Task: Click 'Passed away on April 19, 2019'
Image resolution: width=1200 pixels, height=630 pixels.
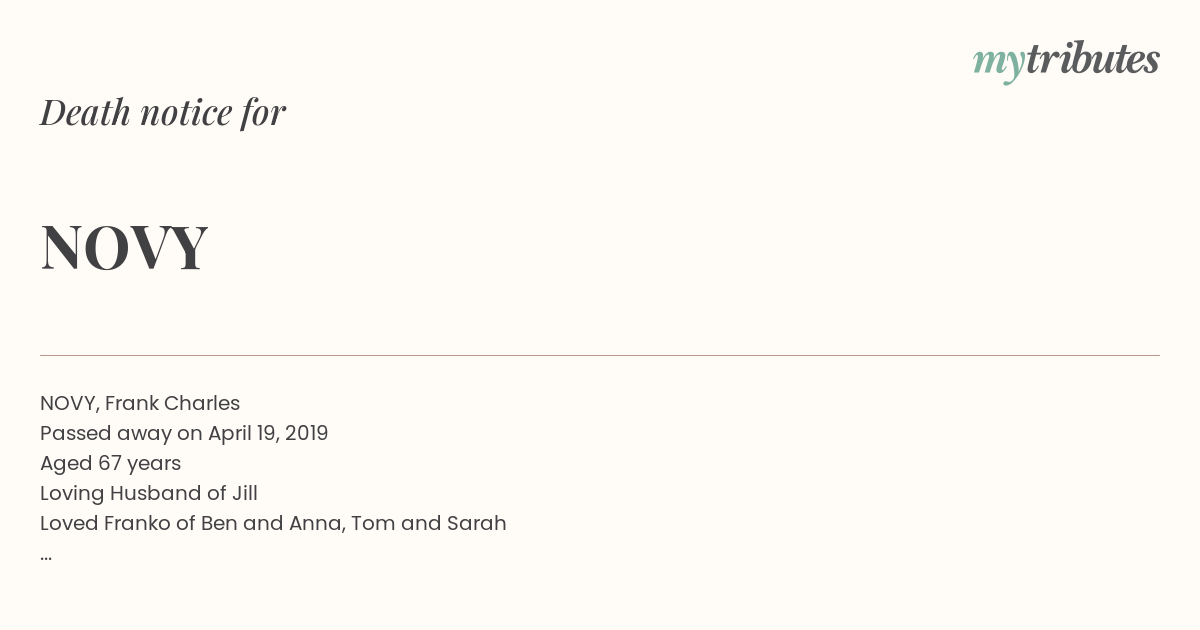Action: click(184, 433)
